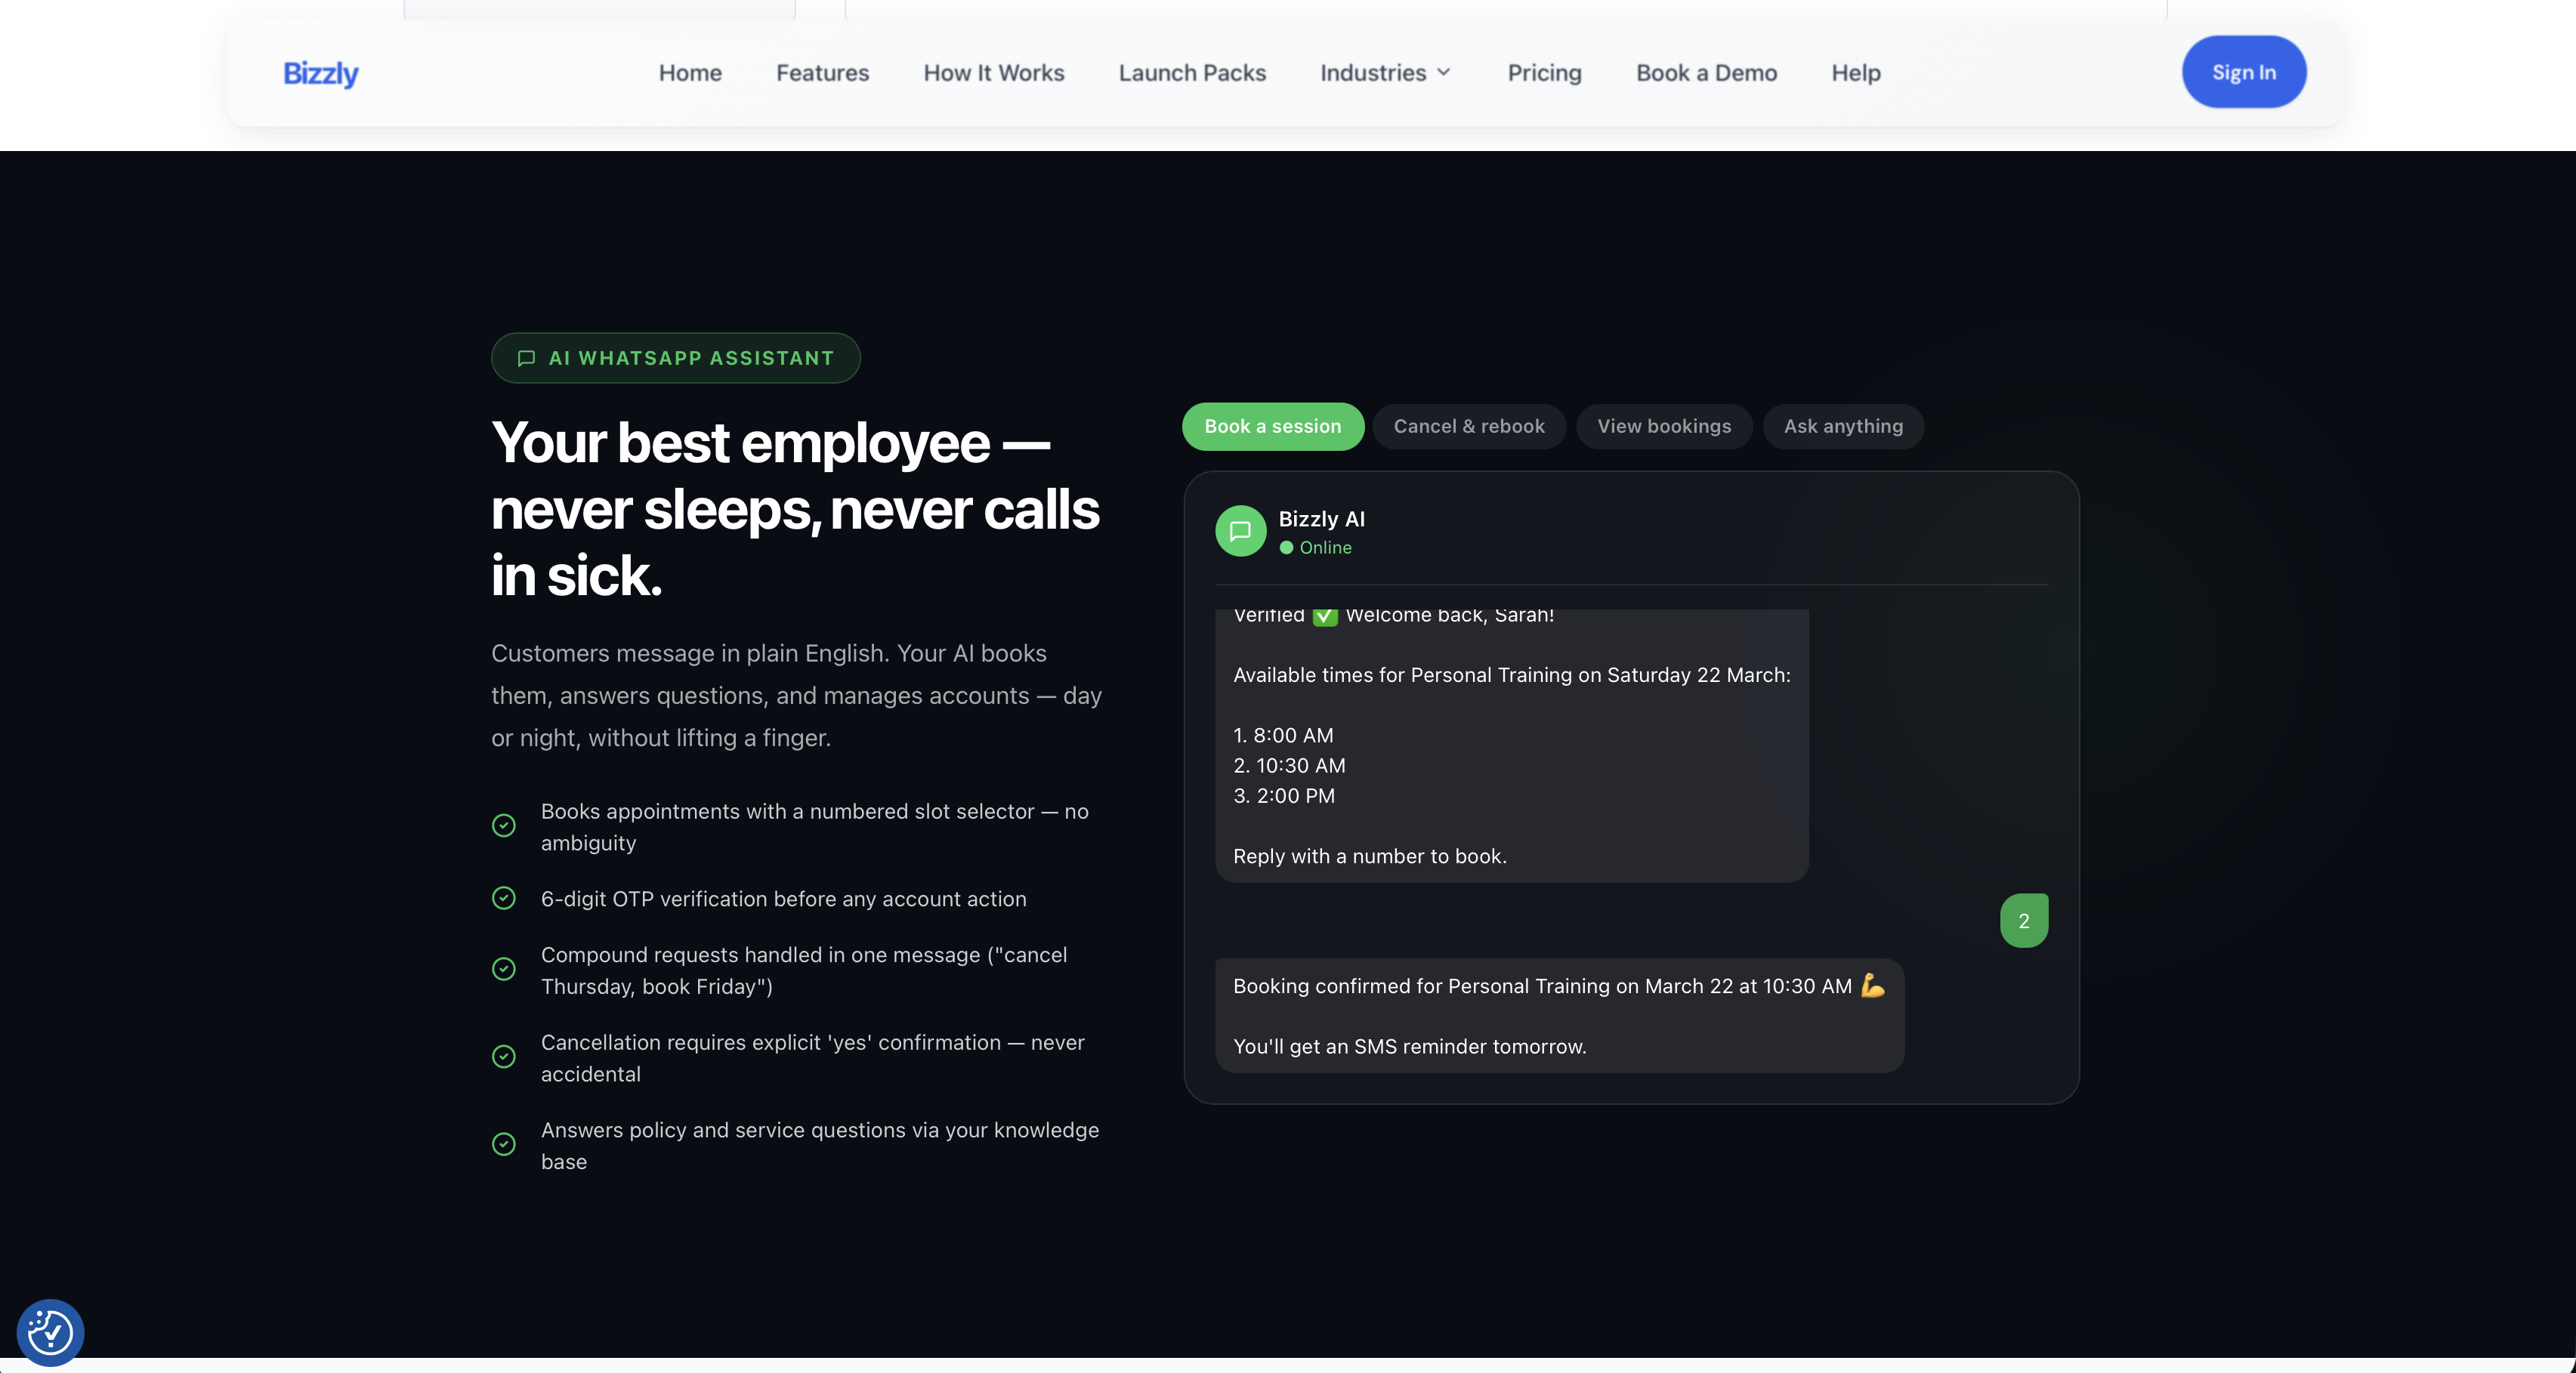
Task: Switch to the Cancel & rebook tab
Action: click(1468, 426)
